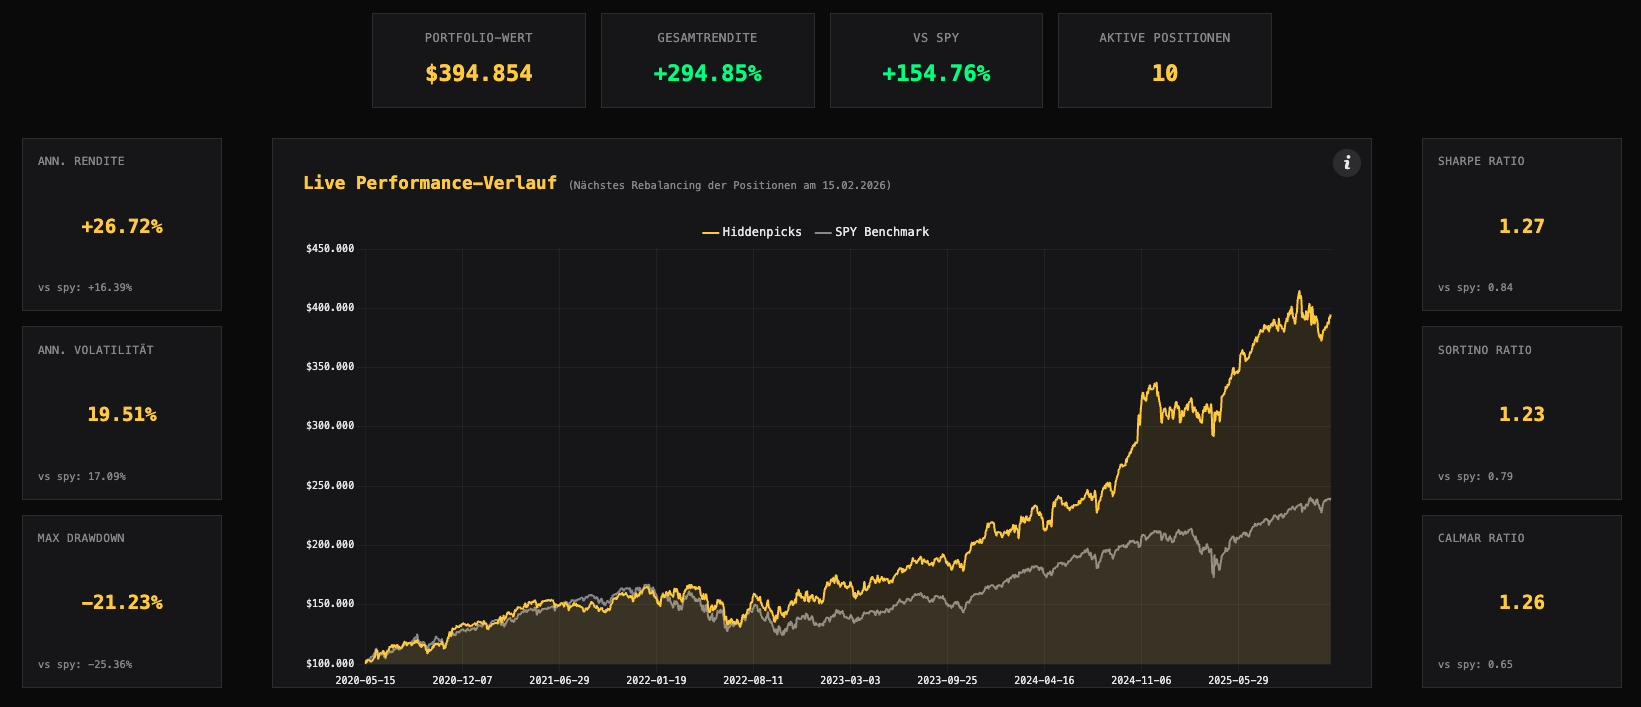Select the Max Drawdown metric card
Viewport: 1641px width, 707px height.
pyautogui.click(x=122, y=601)
